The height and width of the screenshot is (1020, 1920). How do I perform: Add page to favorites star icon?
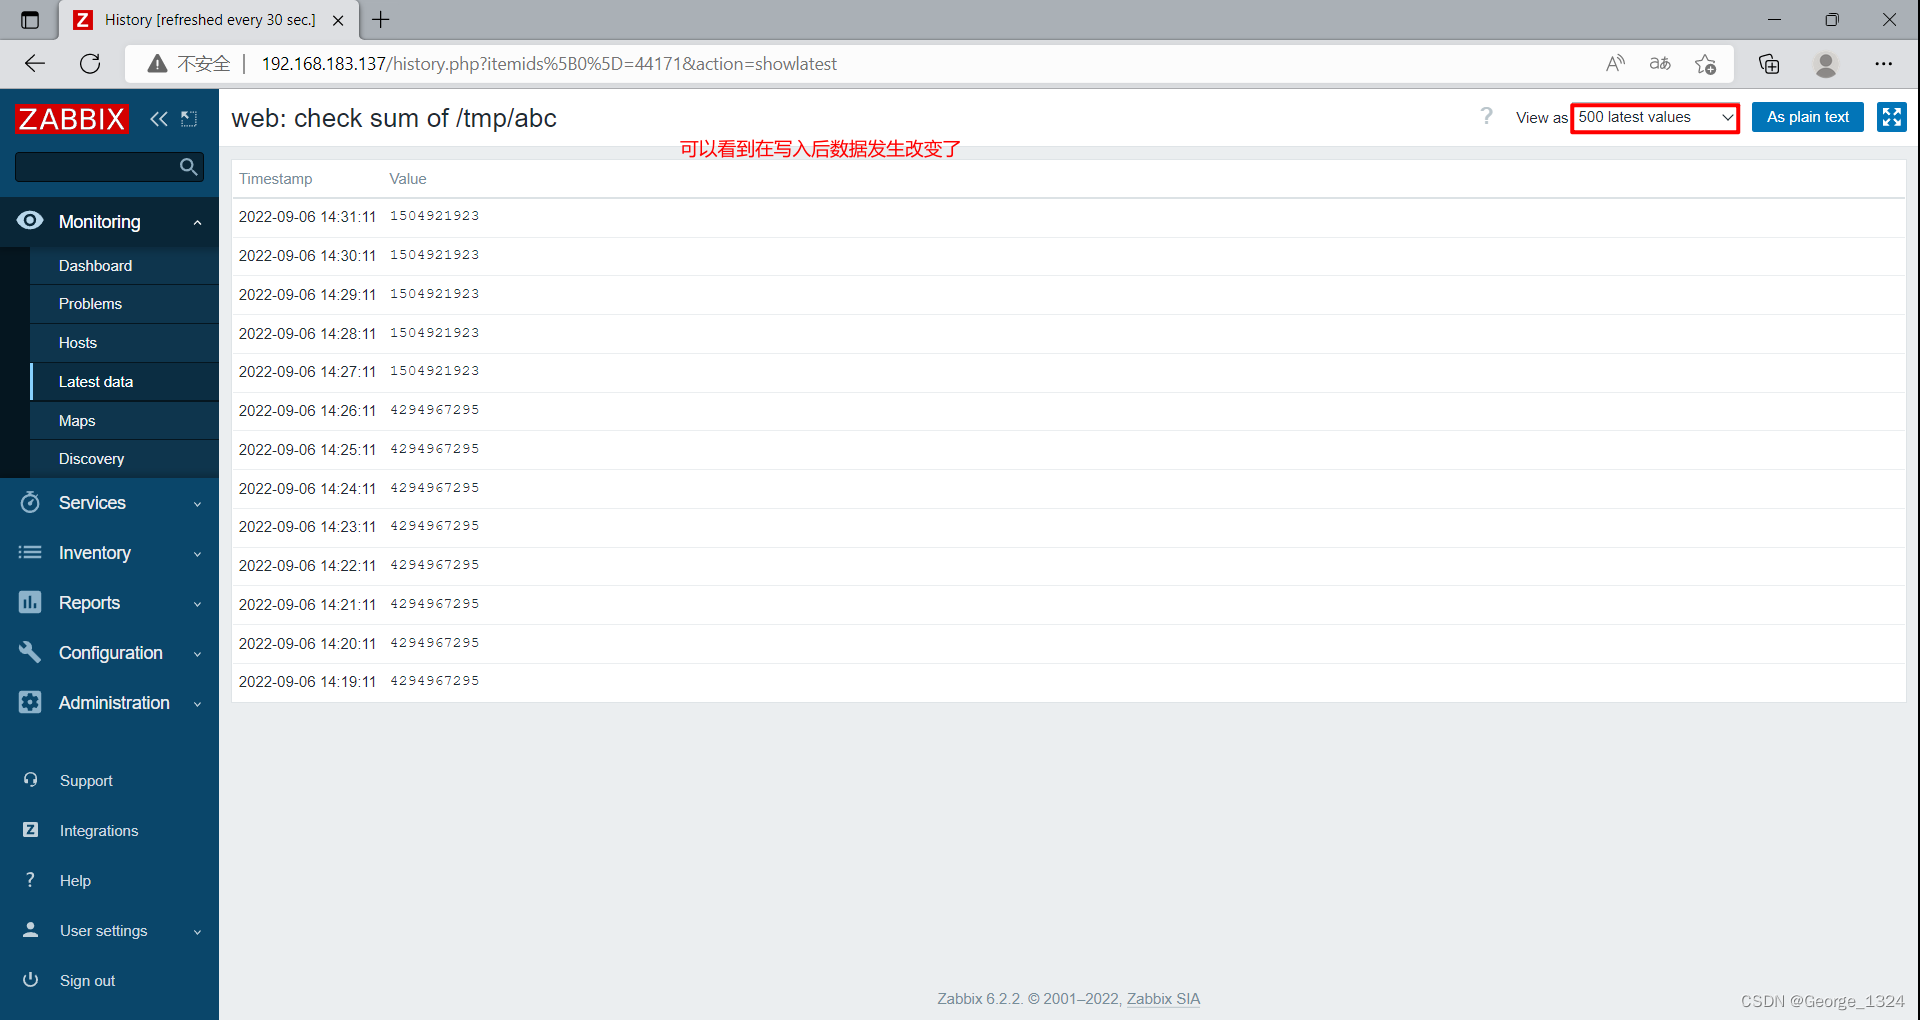coord(1706,64)
